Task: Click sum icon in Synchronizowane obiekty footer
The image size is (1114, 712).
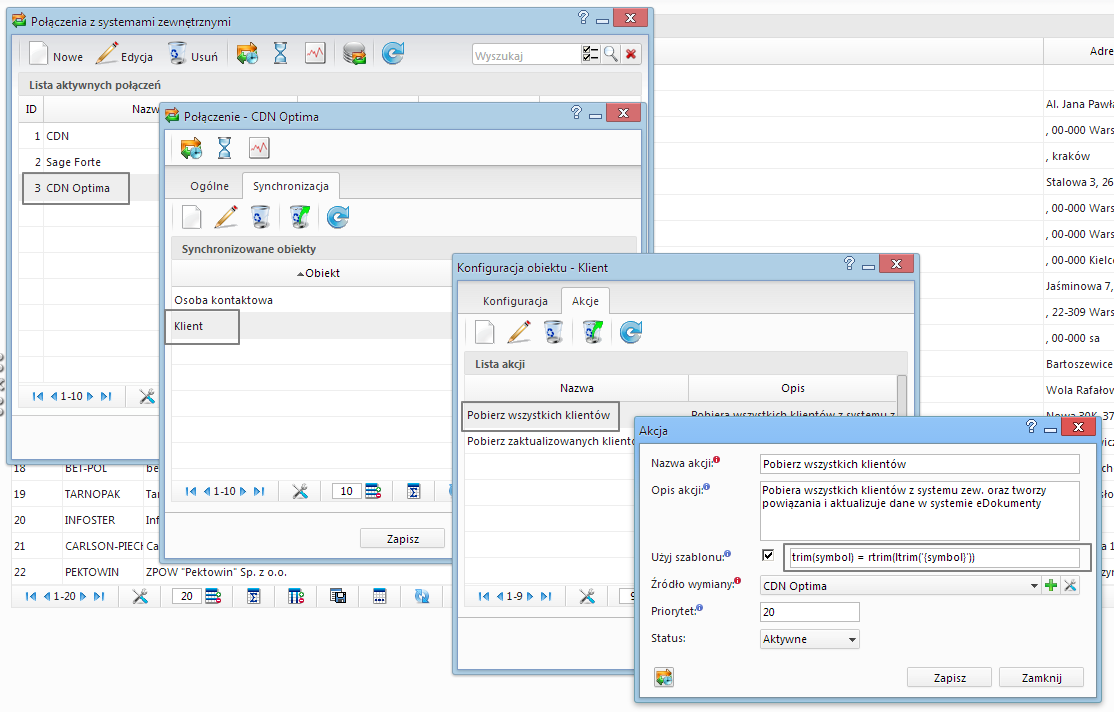Action: (x=413, y=491)
